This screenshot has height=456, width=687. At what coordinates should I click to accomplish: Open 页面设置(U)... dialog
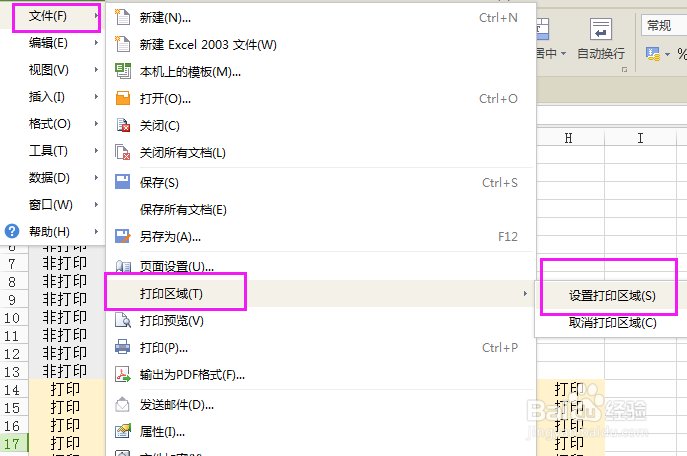click(321, 266)
